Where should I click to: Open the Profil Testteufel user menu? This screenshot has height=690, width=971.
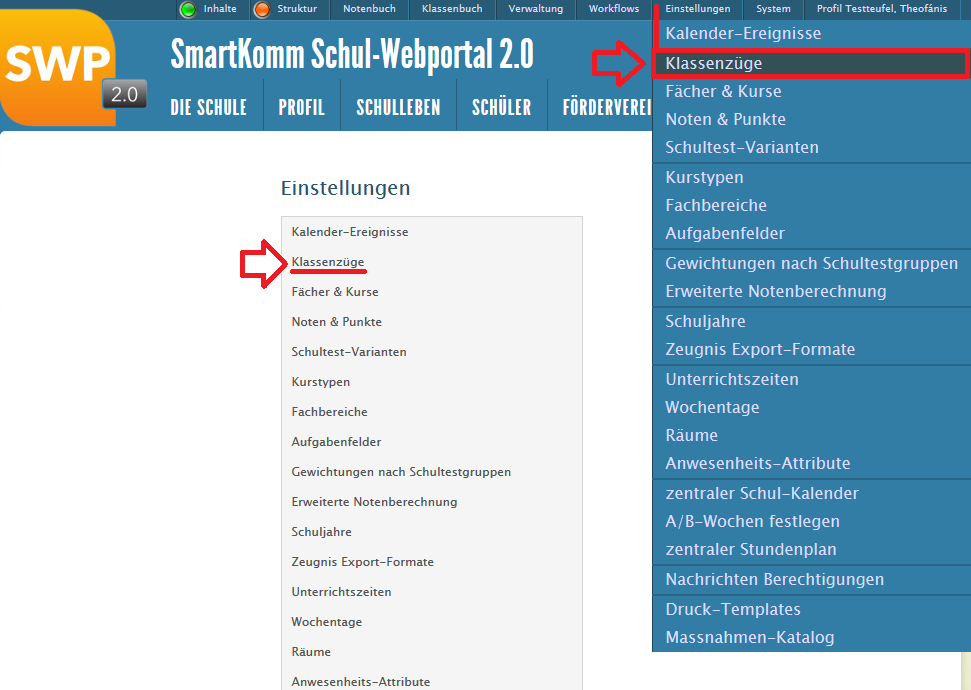[881, 9]
